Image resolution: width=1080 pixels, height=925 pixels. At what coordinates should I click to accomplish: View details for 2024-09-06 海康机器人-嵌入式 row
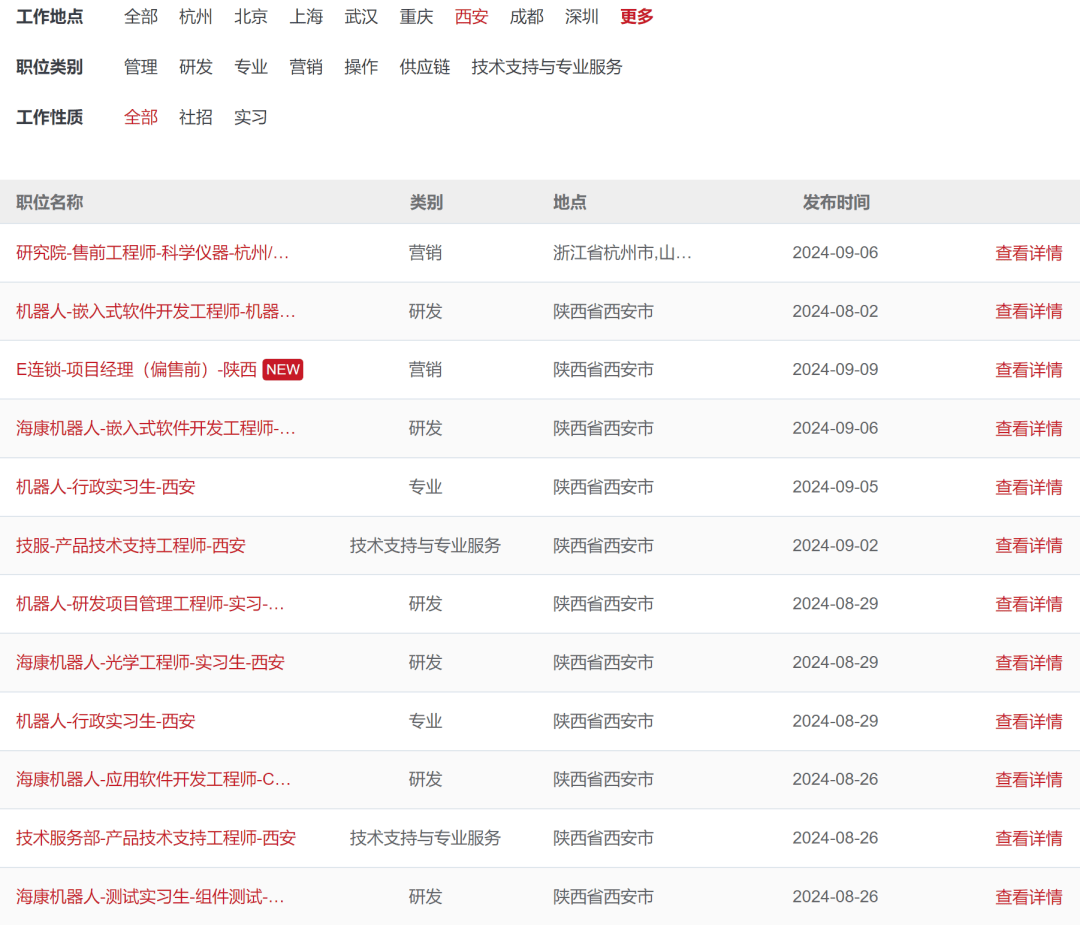pyautogui.click(x=1028, y=428)
